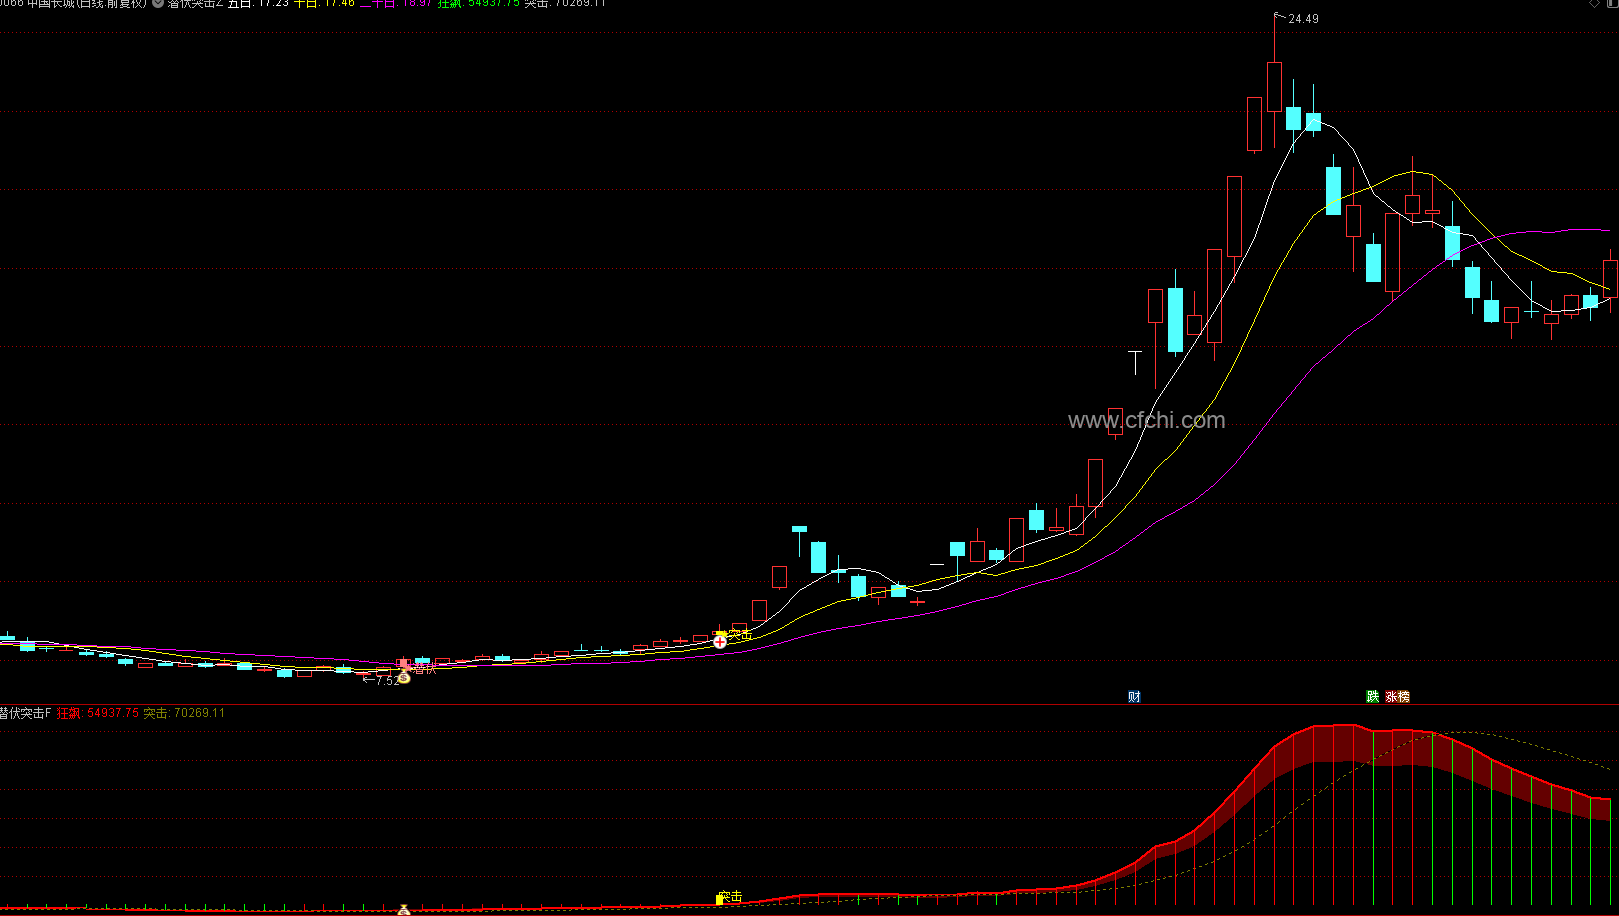Select the 24.49 peak price label
This screenshot has height=916, width=1619.
click(x=1303, y=19)
